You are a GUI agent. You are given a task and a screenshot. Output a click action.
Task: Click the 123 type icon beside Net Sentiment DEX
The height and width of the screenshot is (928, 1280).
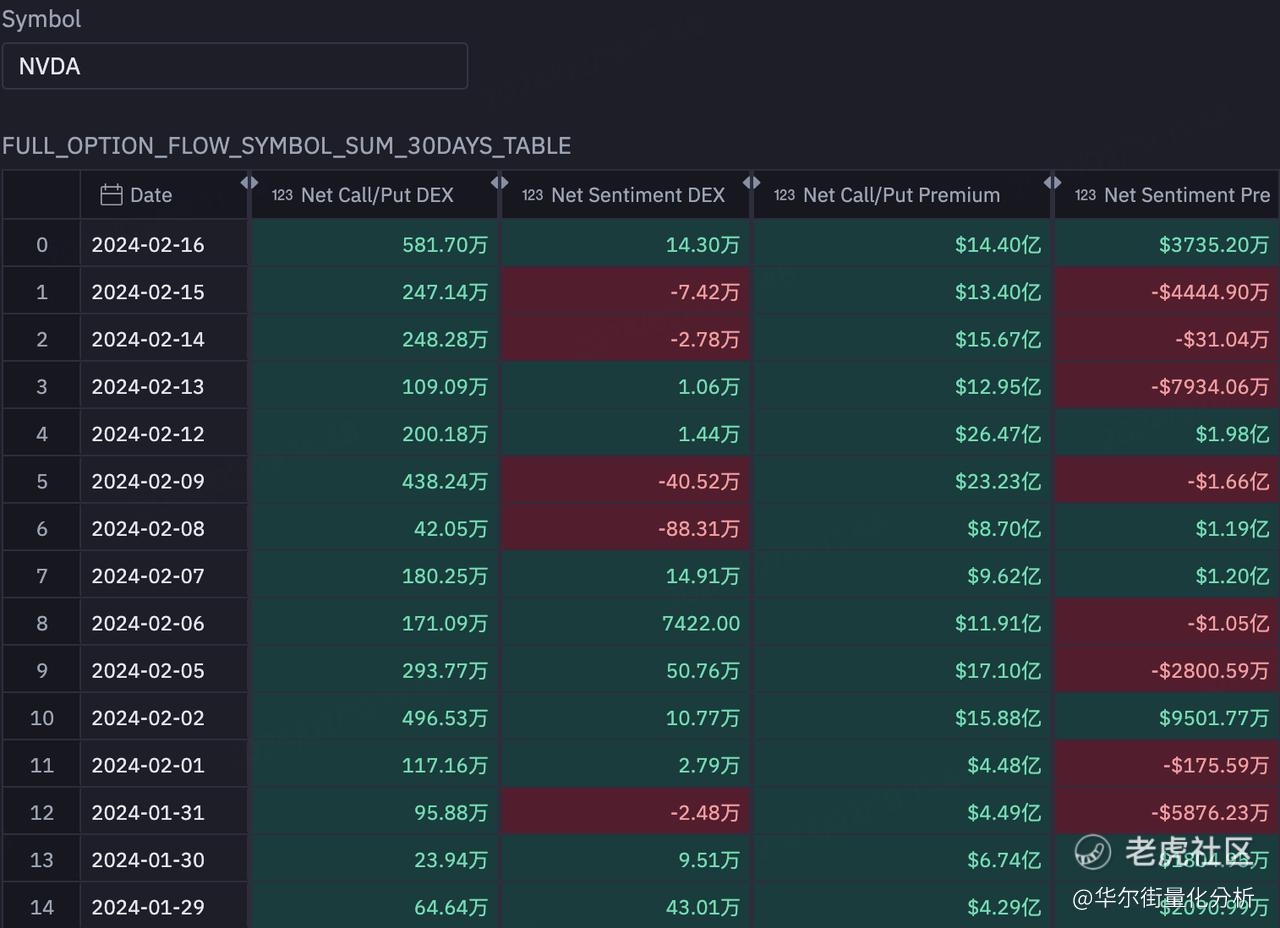(532, 195)
